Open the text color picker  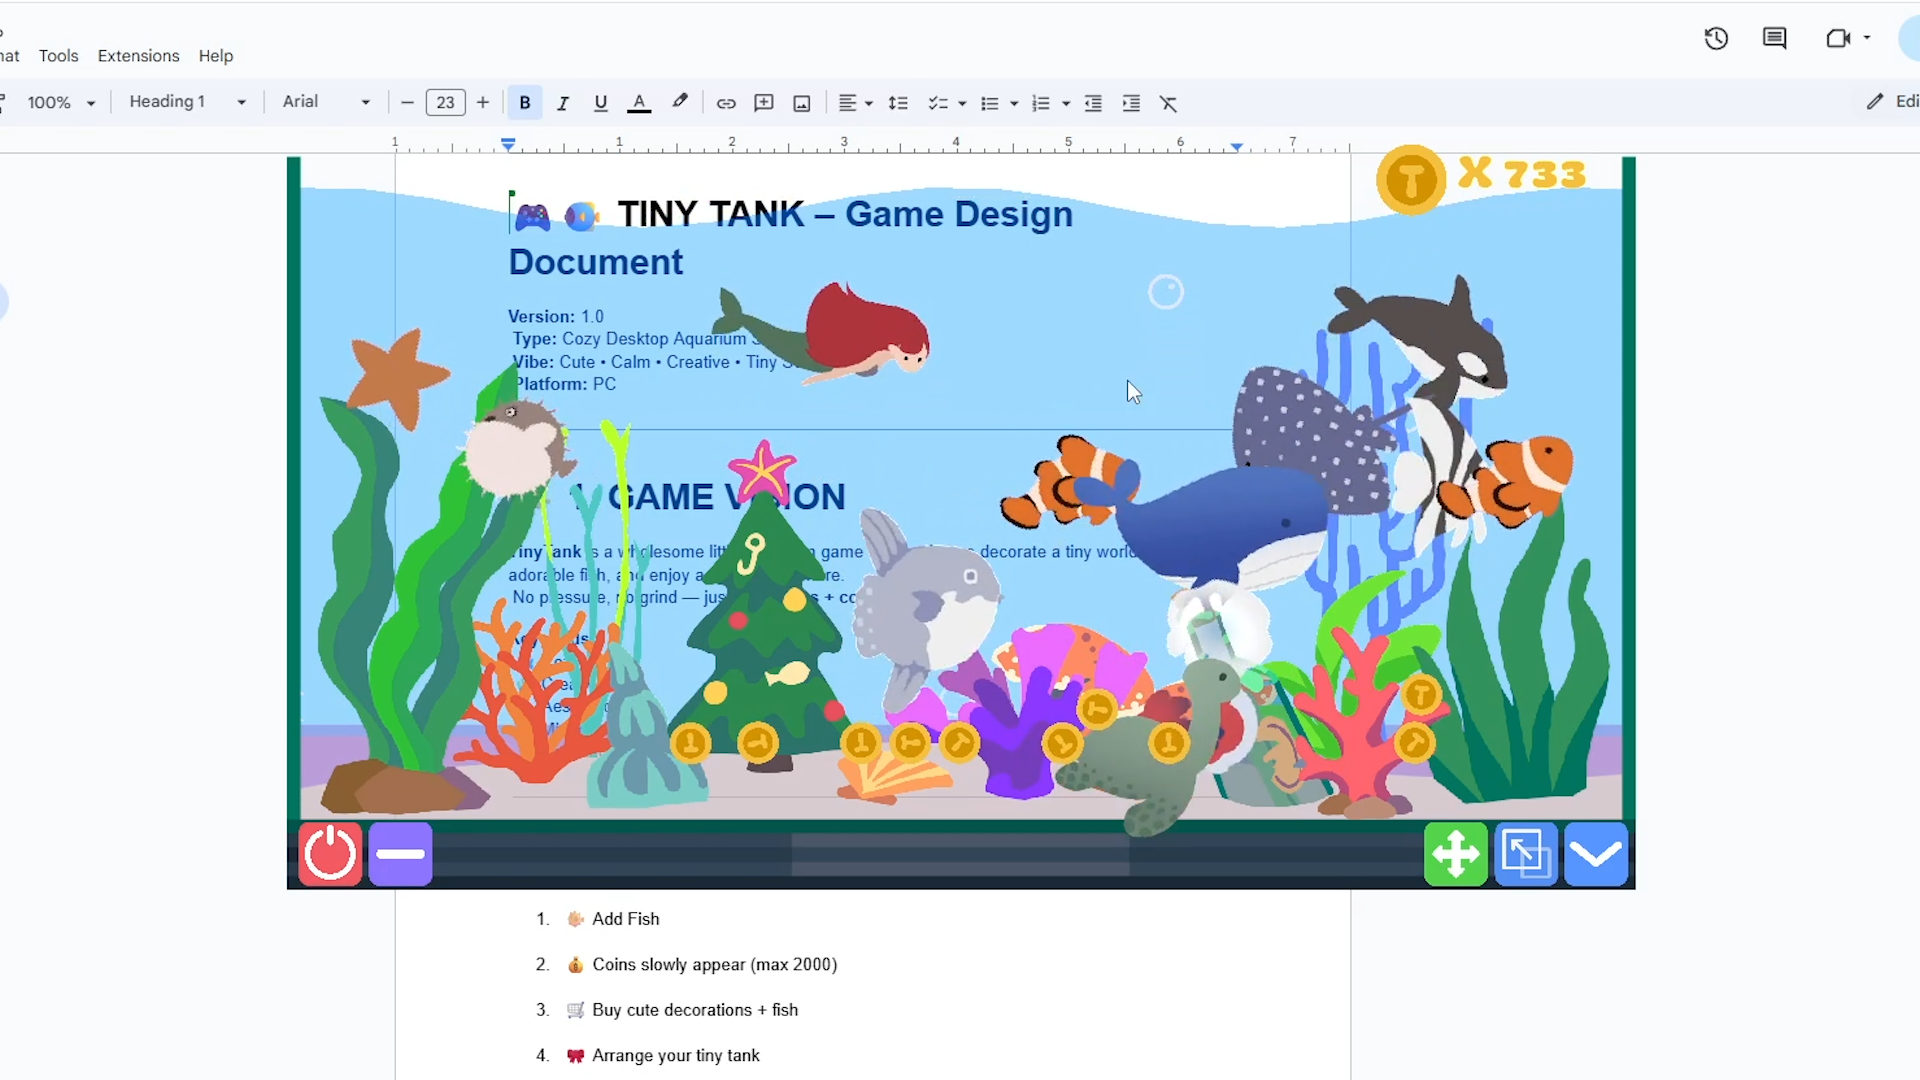point(640,103)
